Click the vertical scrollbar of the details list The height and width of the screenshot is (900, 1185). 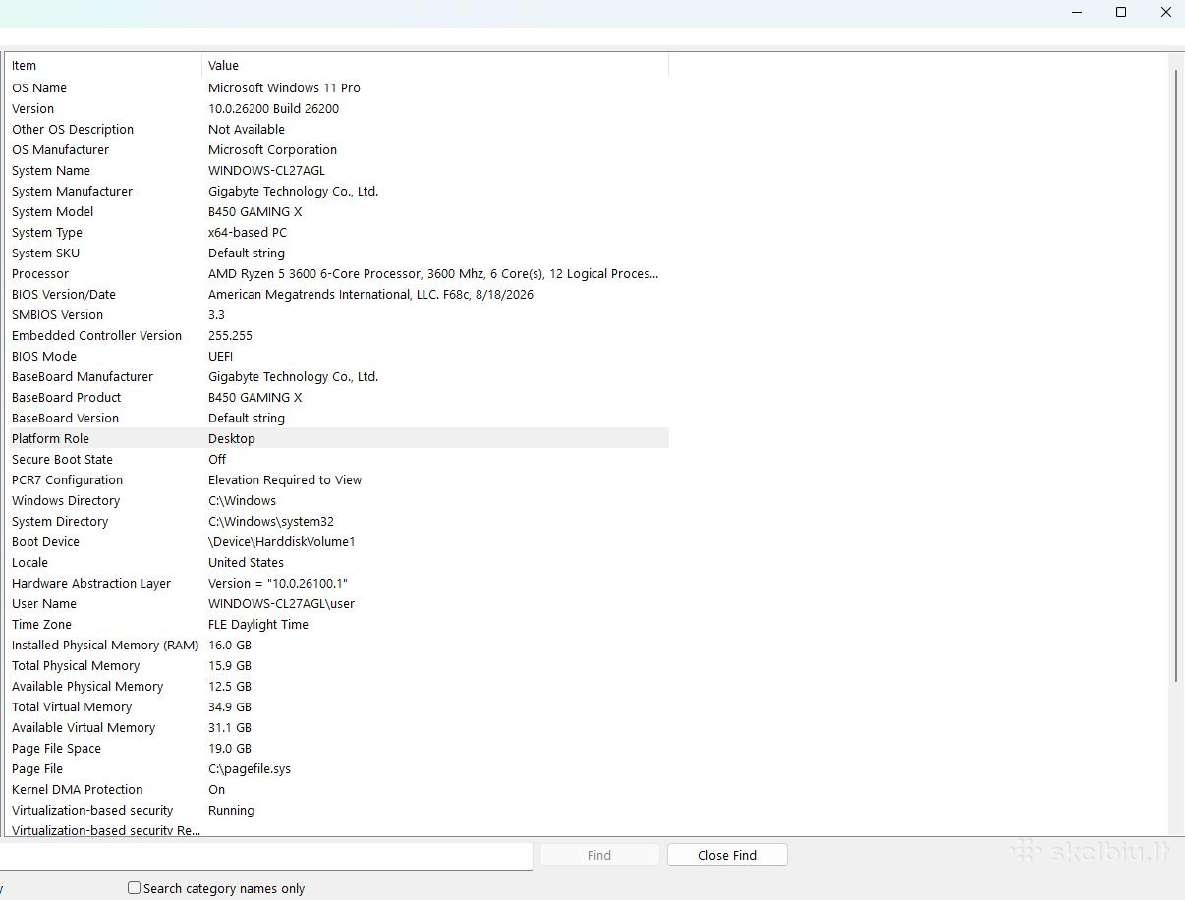1175,378
